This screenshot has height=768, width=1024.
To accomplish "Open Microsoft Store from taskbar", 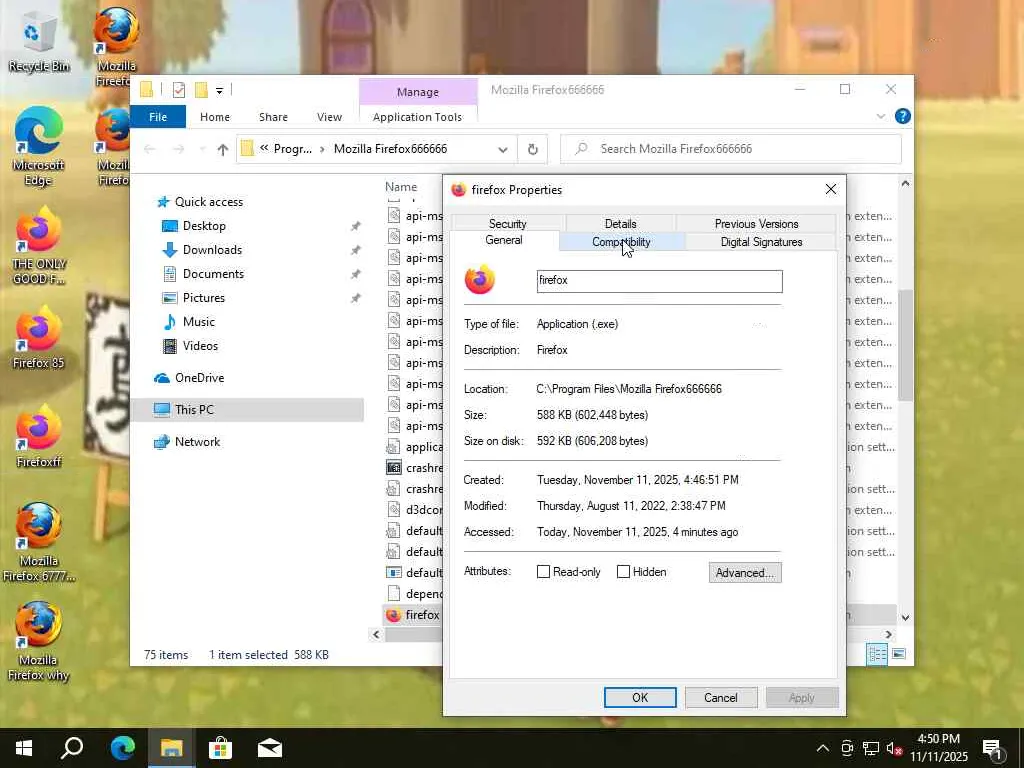I will pyautogui.click(x=220, y=748).
